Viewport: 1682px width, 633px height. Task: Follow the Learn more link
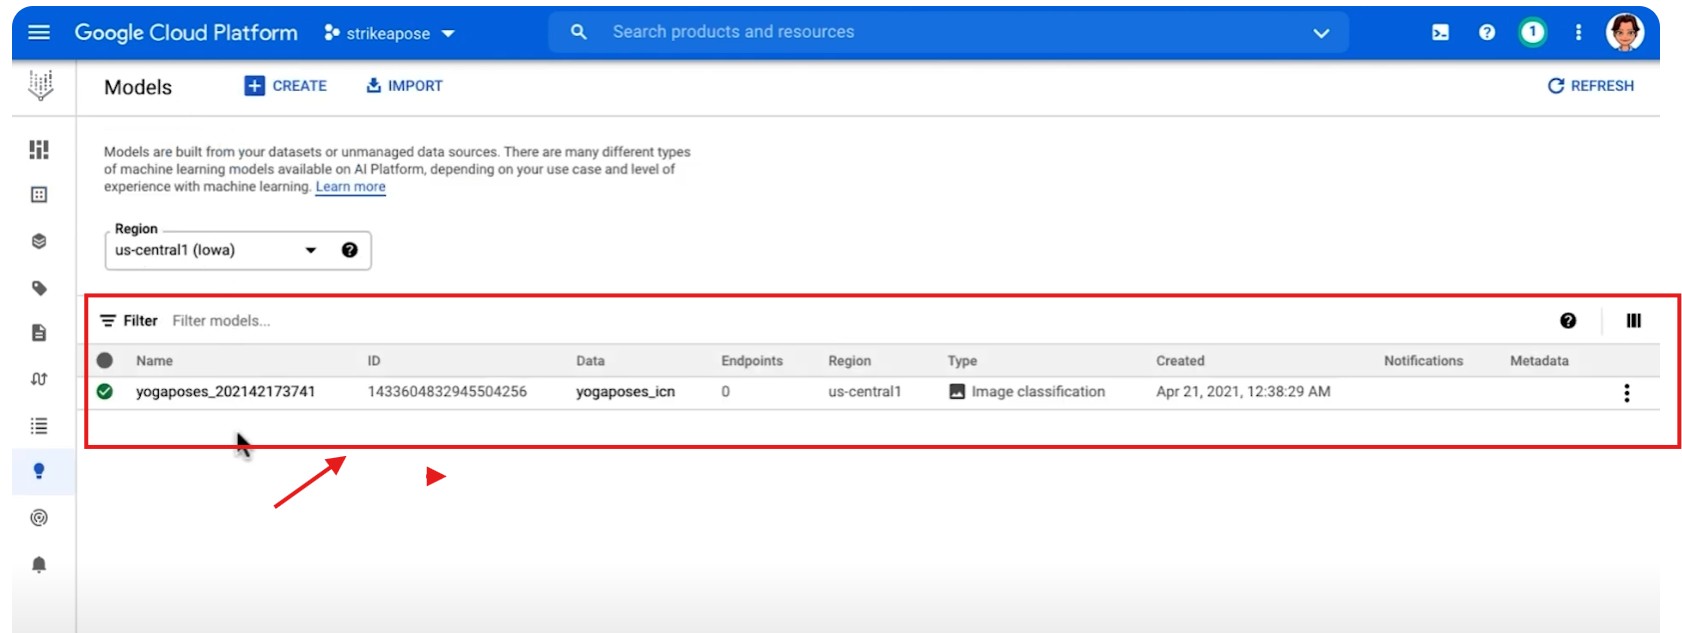(x=350, y=187)
